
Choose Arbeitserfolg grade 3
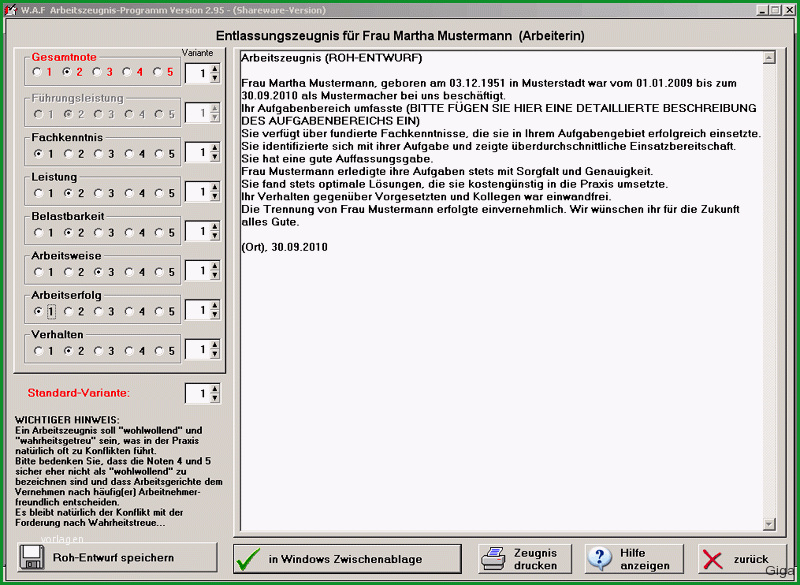coord(98,311)
